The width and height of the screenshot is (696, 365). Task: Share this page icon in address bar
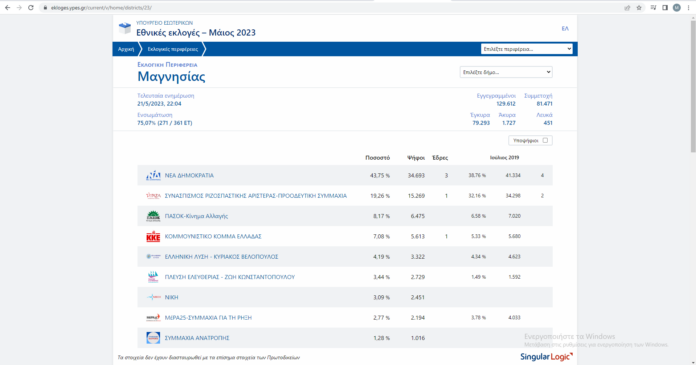pyautogui.click(x=627, y=8)
